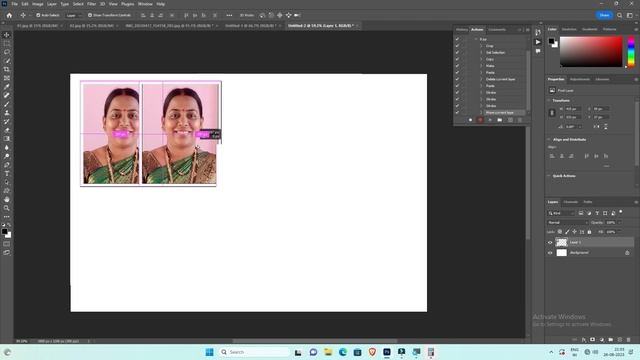Image resolution: width=640 pixels, height=360 pixels.
Task: Toggle the checkmark for Move current layer step
Action: [x=457, y=112]
